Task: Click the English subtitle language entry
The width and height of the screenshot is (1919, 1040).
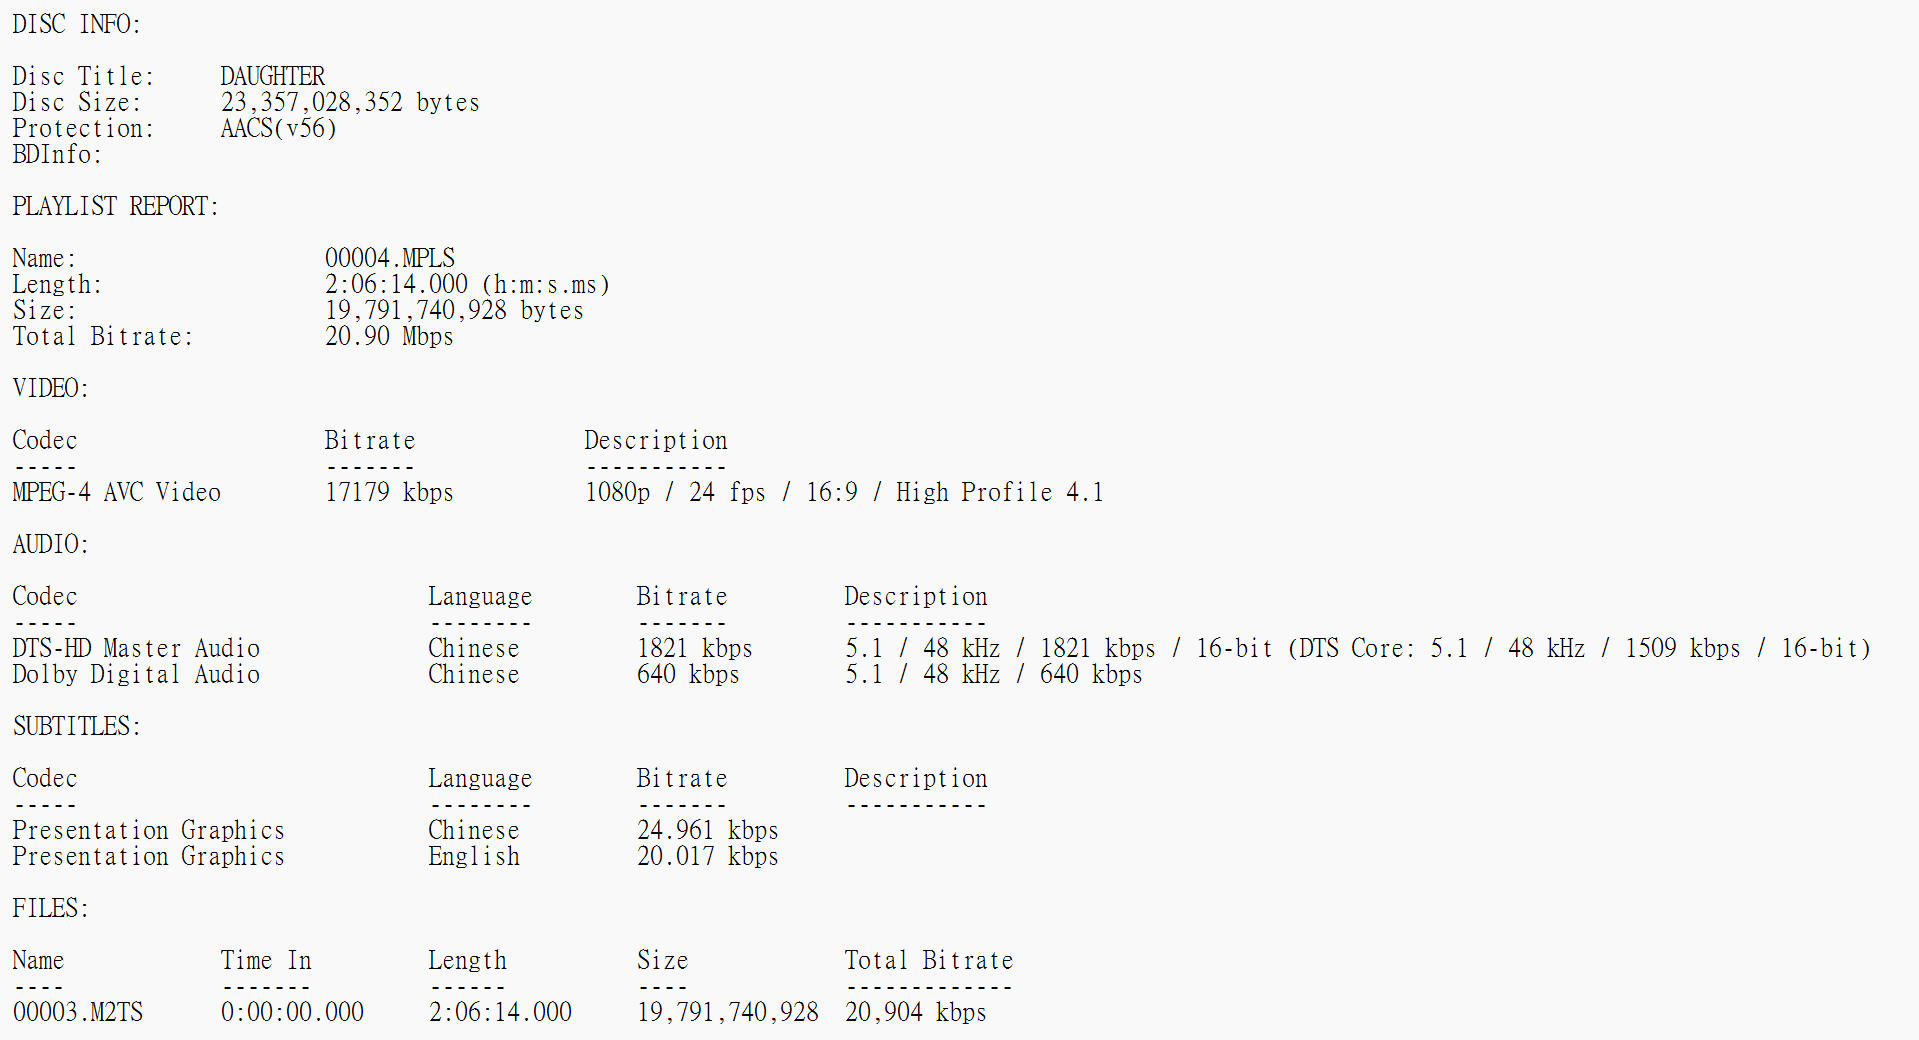Action: pyautogui.click(x=474, y=857)
